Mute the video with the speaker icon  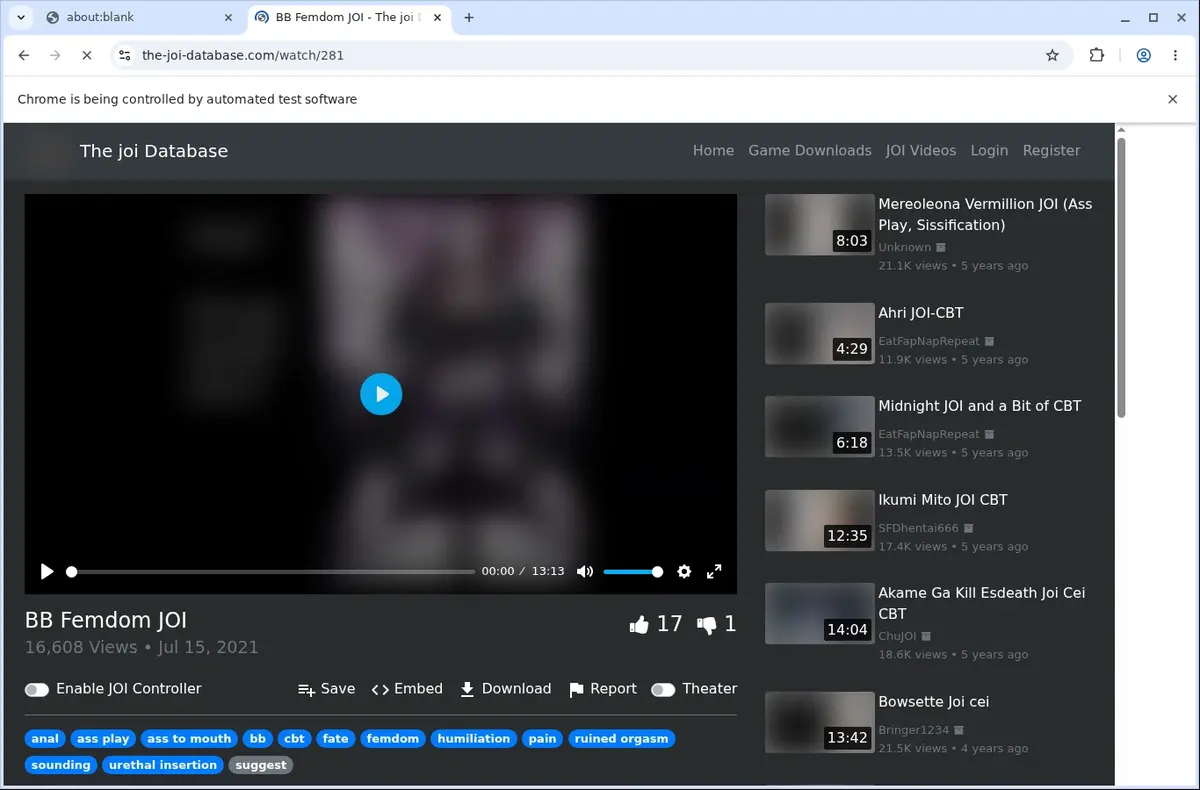pos(585,571)
